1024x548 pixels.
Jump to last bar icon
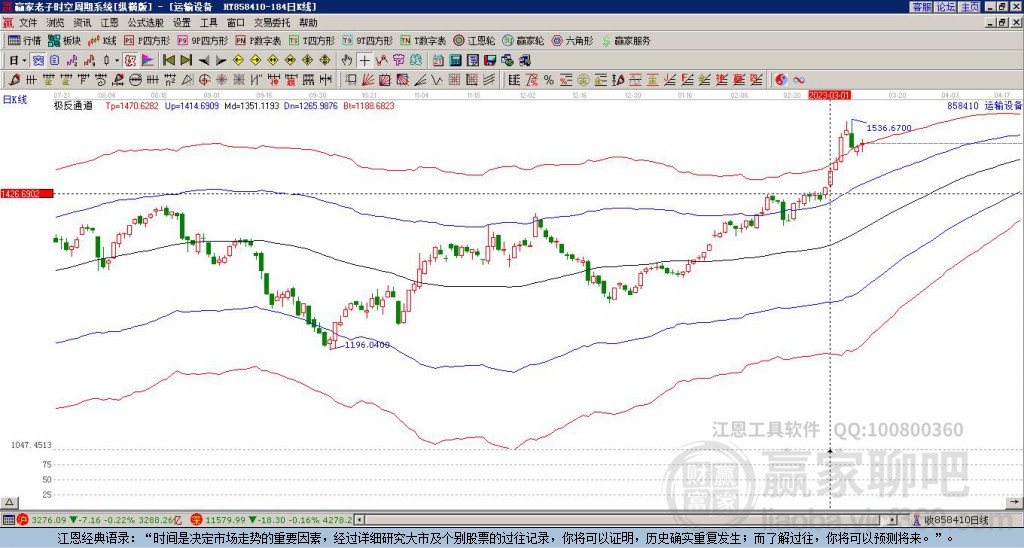point(186,61)
